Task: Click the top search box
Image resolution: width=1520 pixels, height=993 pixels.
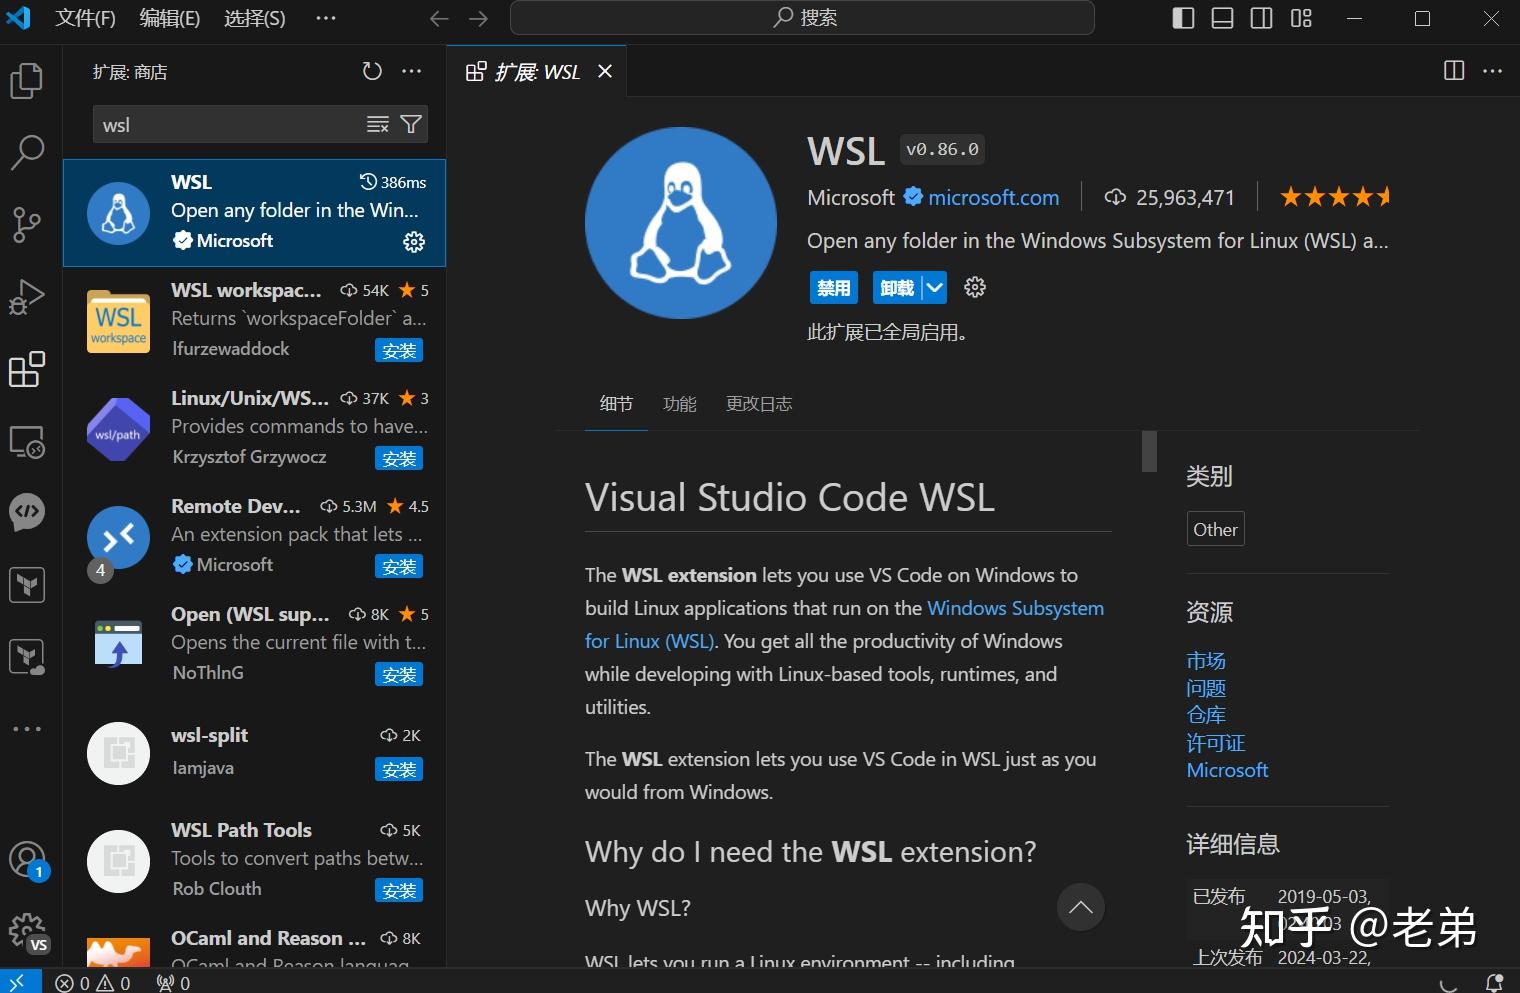Action: (x=800, y=17)
